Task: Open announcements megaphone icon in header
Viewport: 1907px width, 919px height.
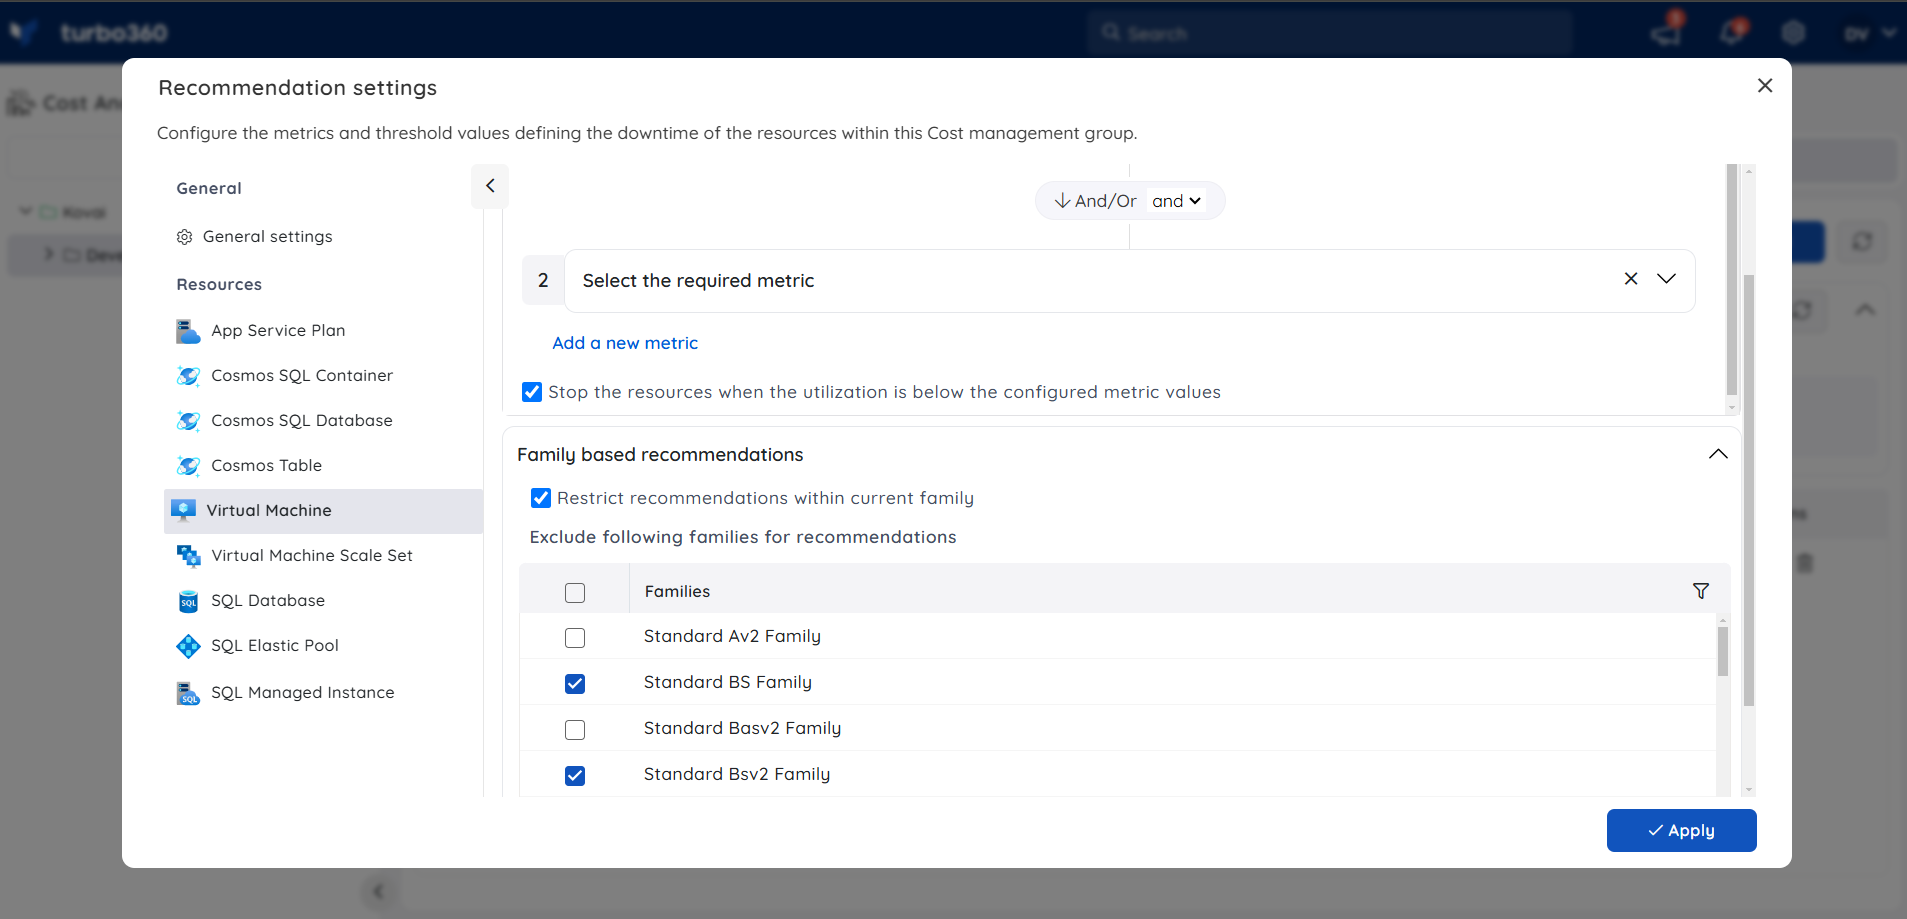Action: click(x=1666, y=32)
